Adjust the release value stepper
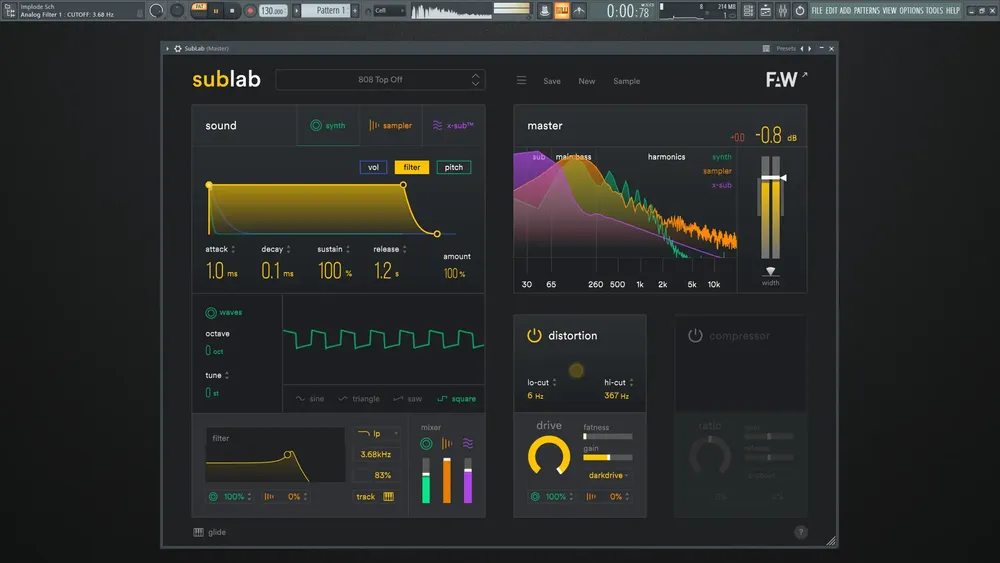This screenshot has width=1000, height=563. coord(404,249)
